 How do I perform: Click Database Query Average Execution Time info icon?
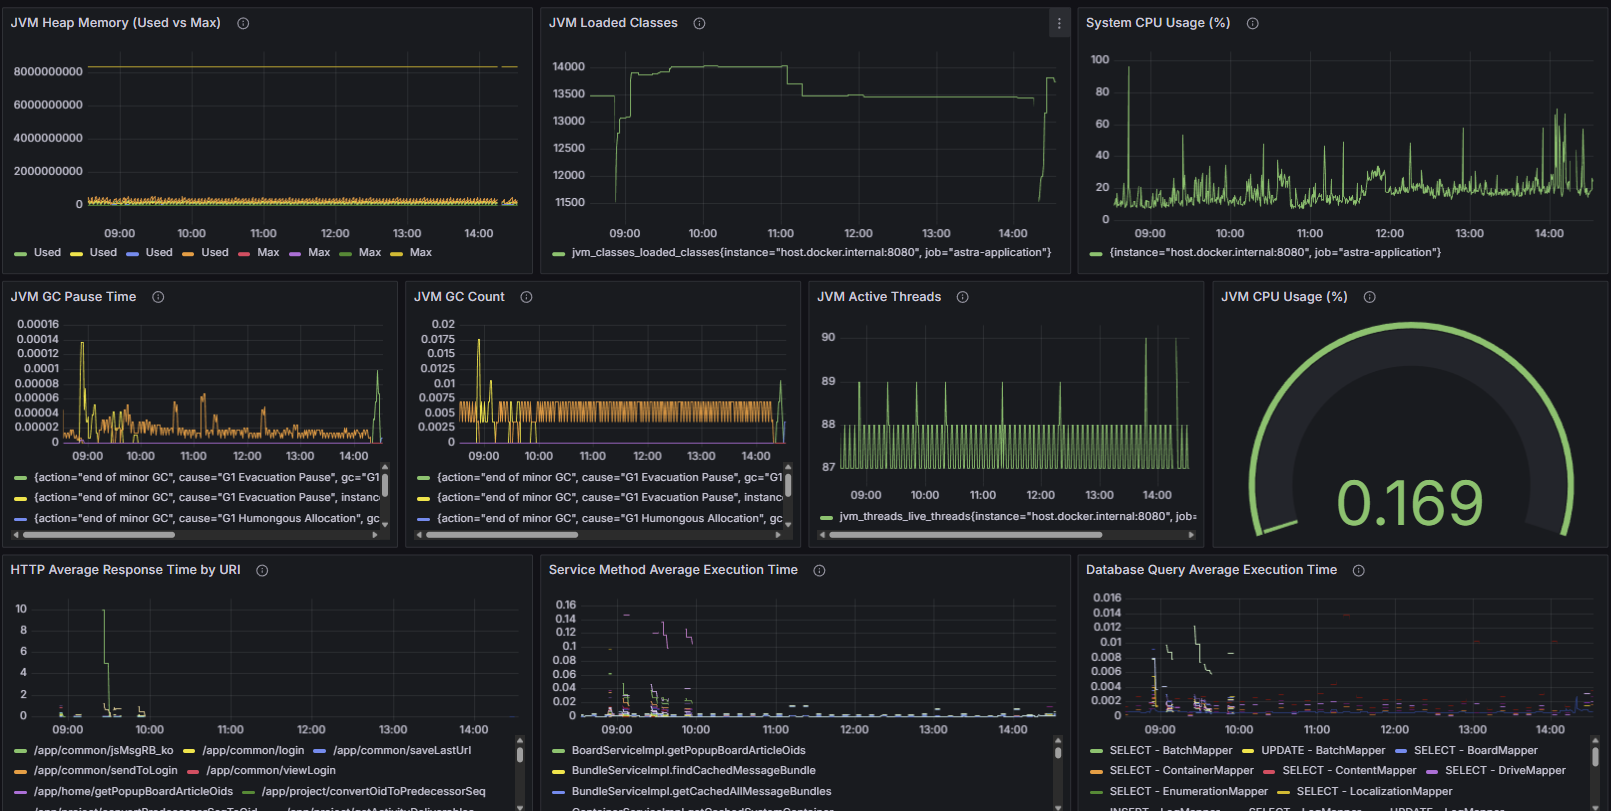point(1358,570)
